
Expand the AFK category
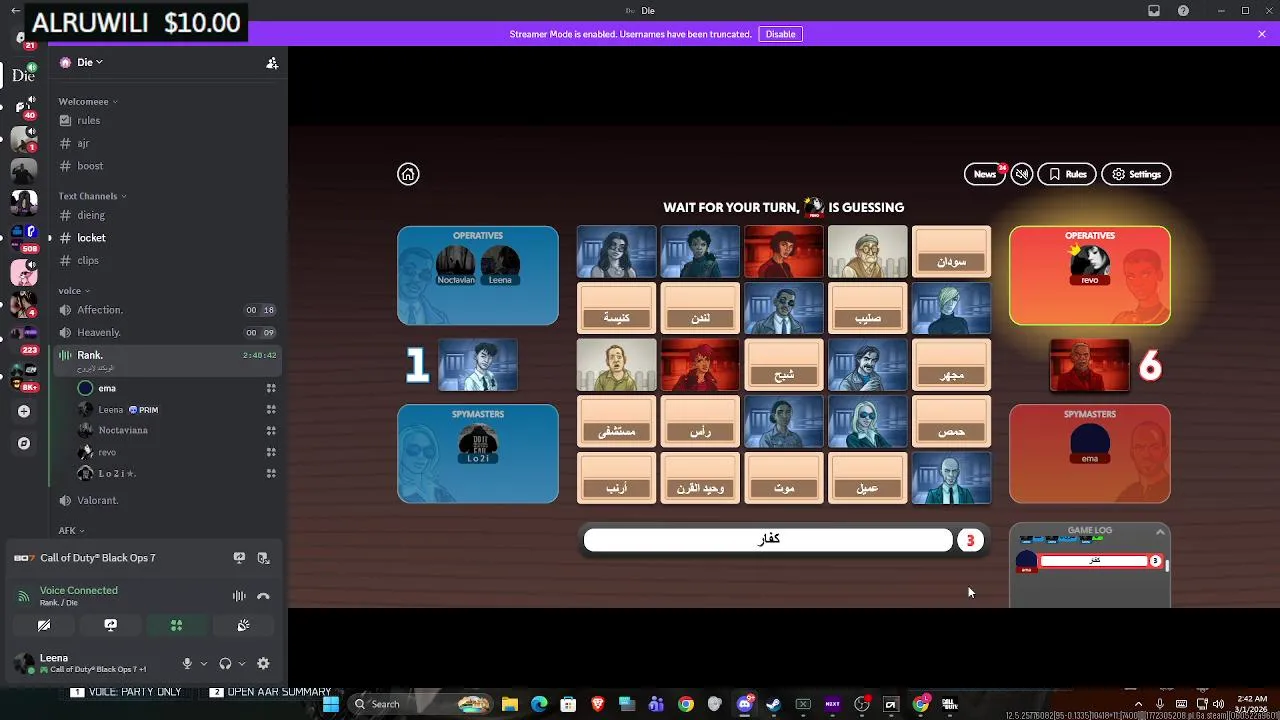coord(71,531)
